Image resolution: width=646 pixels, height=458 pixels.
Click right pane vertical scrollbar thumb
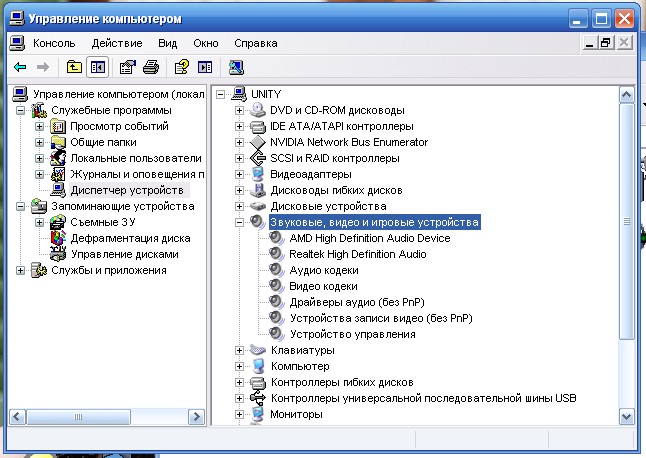(626, 222)
